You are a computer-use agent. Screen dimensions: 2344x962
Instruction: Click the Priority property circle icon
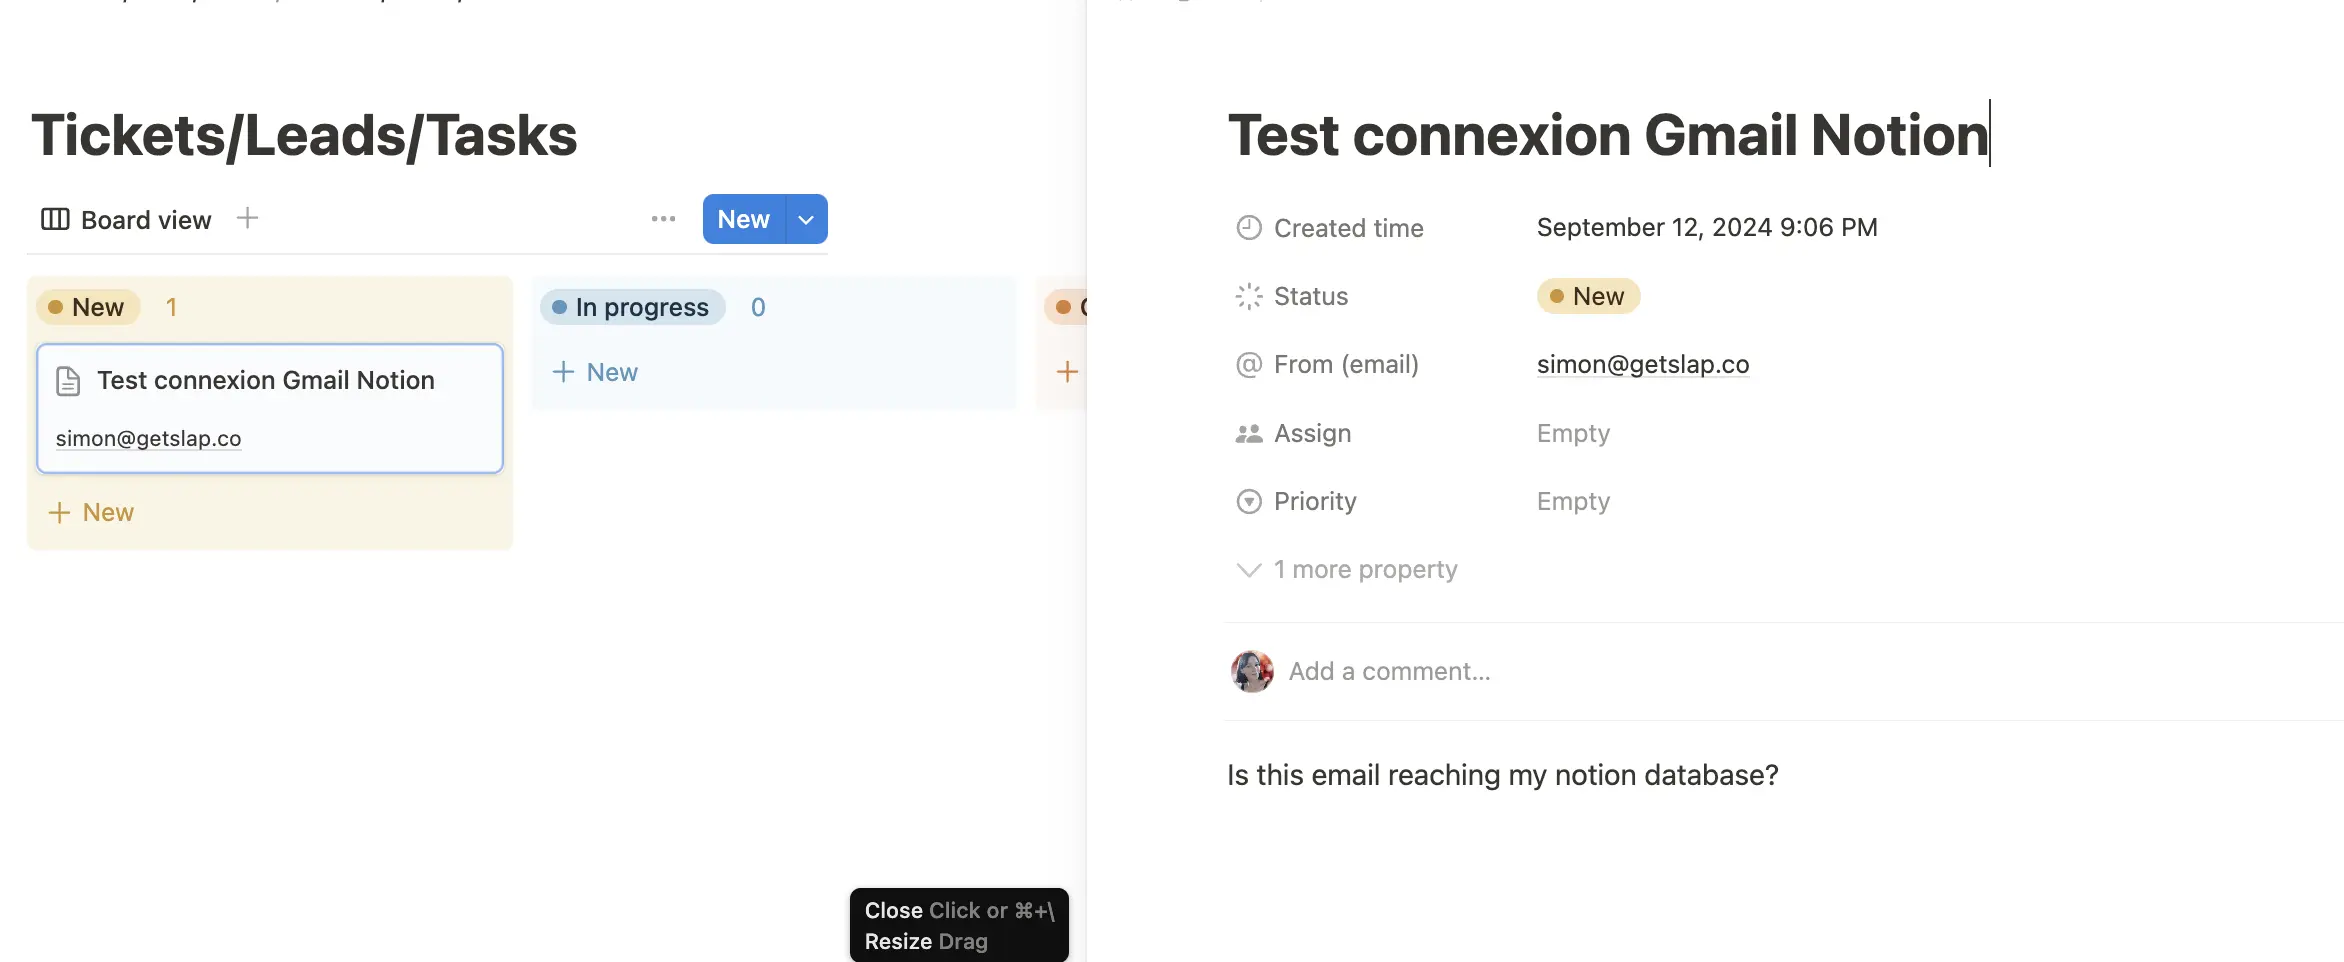[1249, 502]
